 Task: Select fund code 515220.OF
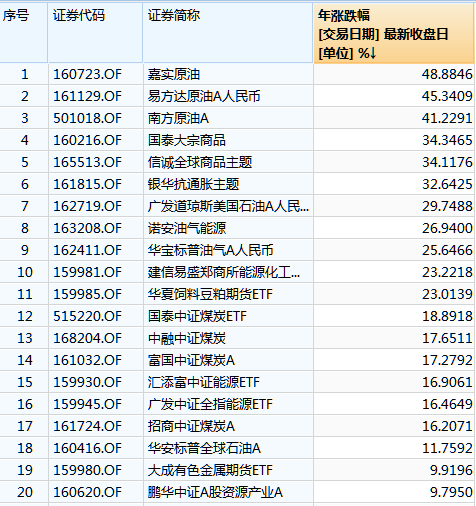click(x=88, y=316)
